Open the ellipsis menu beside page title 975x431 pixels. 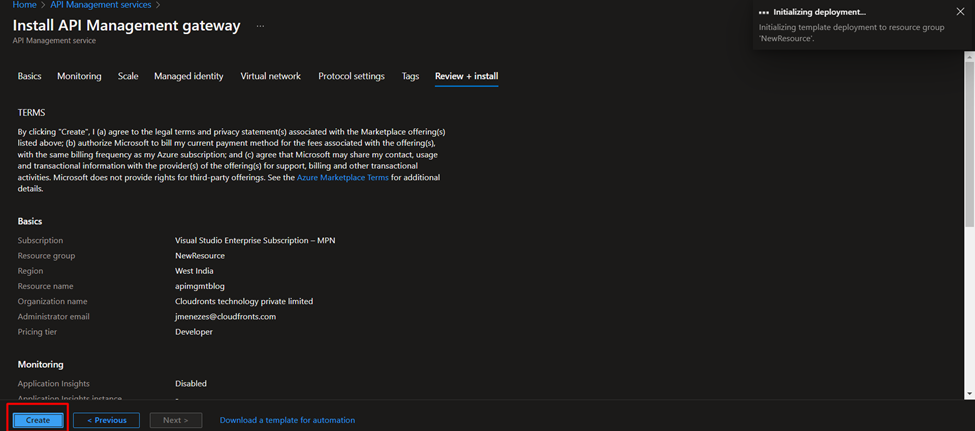[260, 26]
